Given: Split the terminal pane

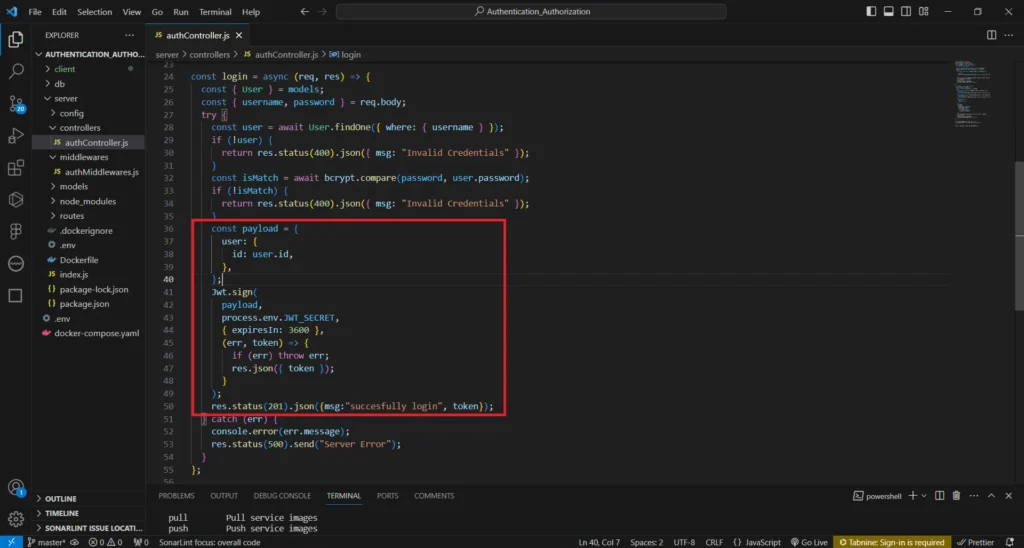Looking at the screenshot, I should 940,496.
